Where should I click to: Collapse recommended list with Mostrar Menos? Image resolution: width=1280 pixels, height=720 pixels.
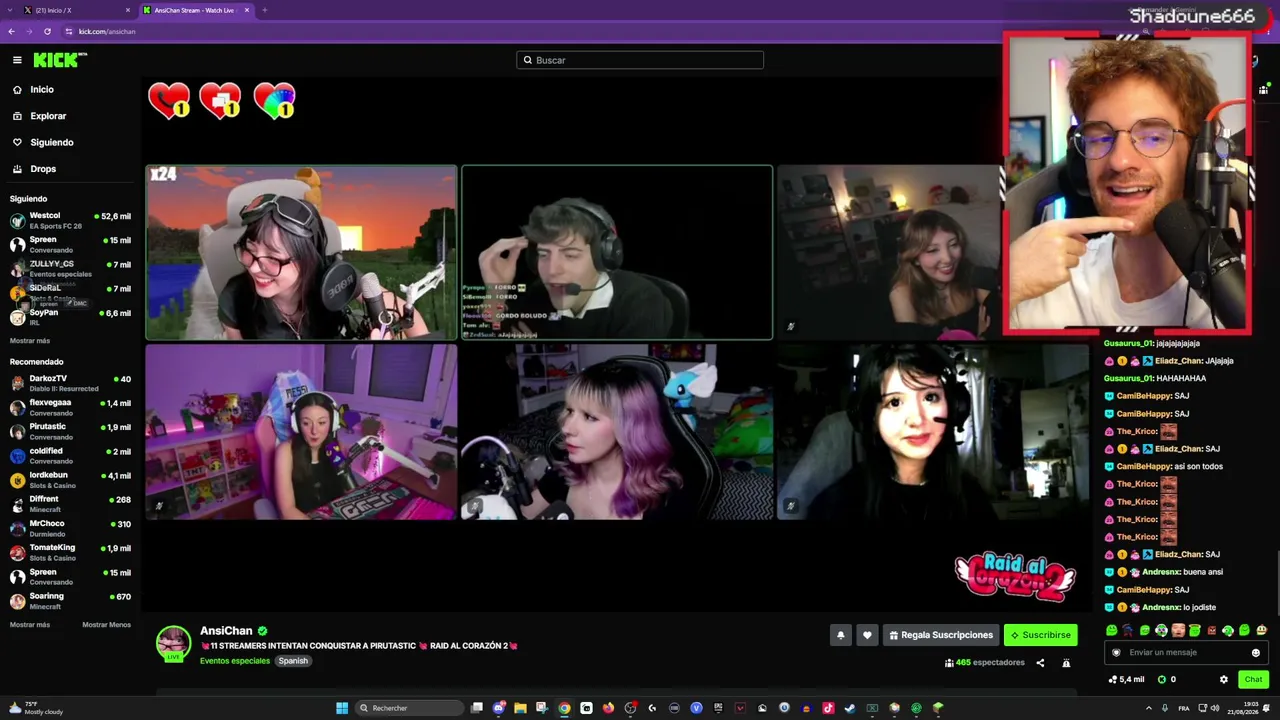[x=106, y=625]
